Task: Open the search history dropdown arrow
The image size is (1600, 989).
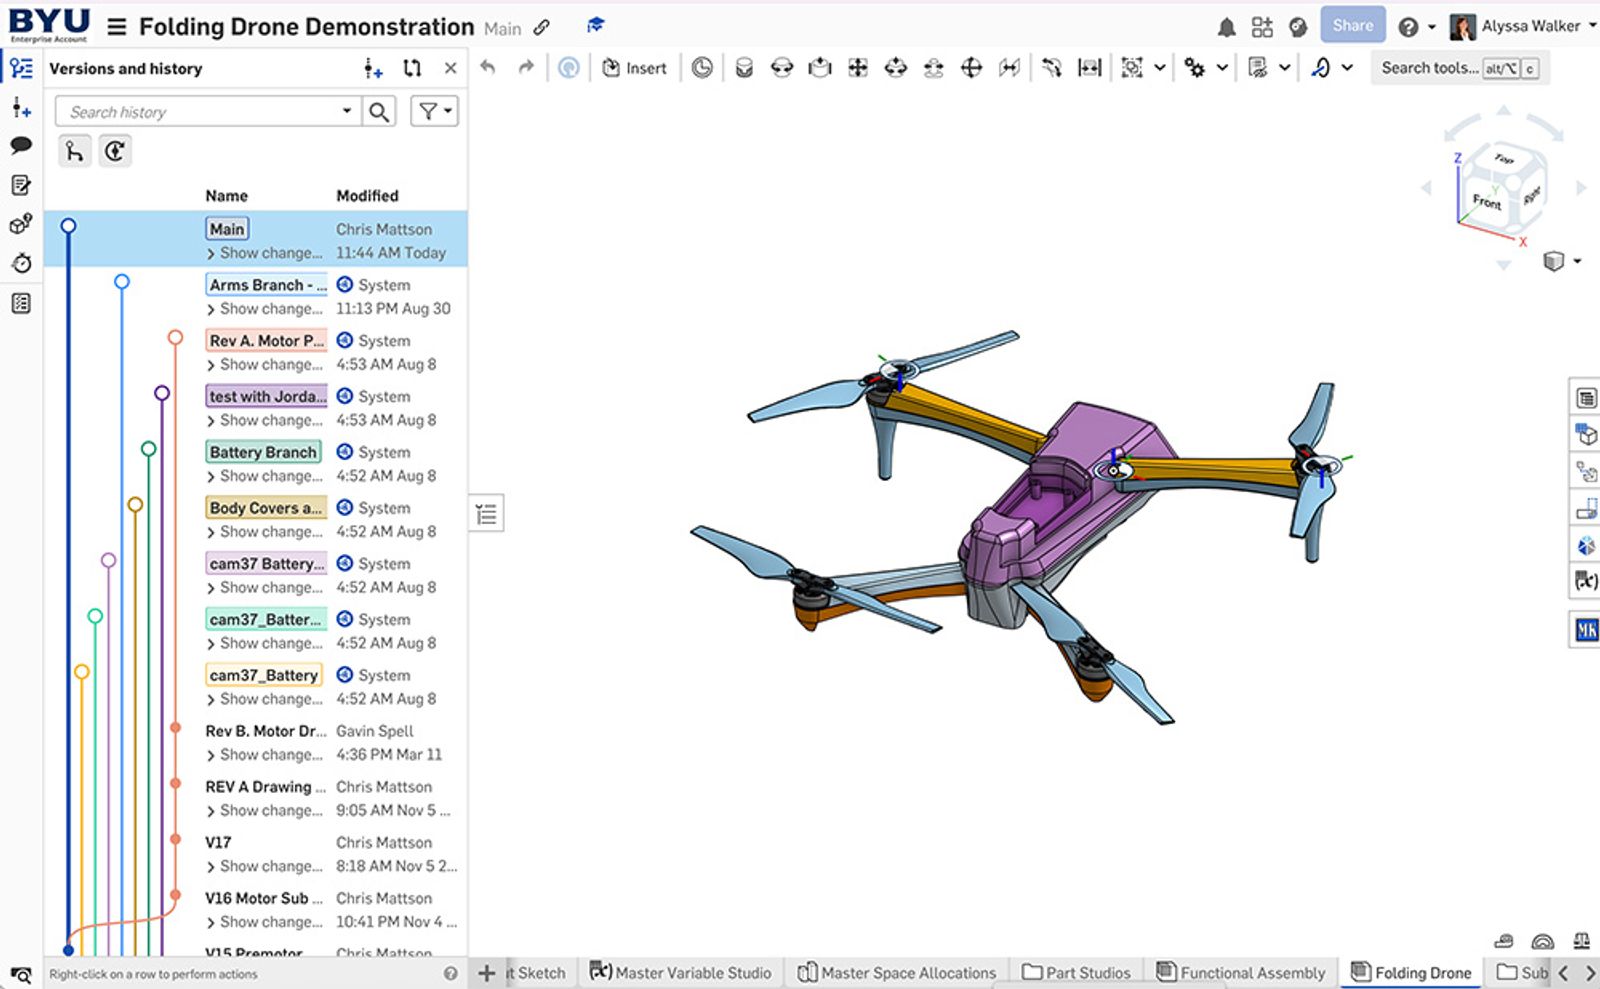Action: (346, 111)
